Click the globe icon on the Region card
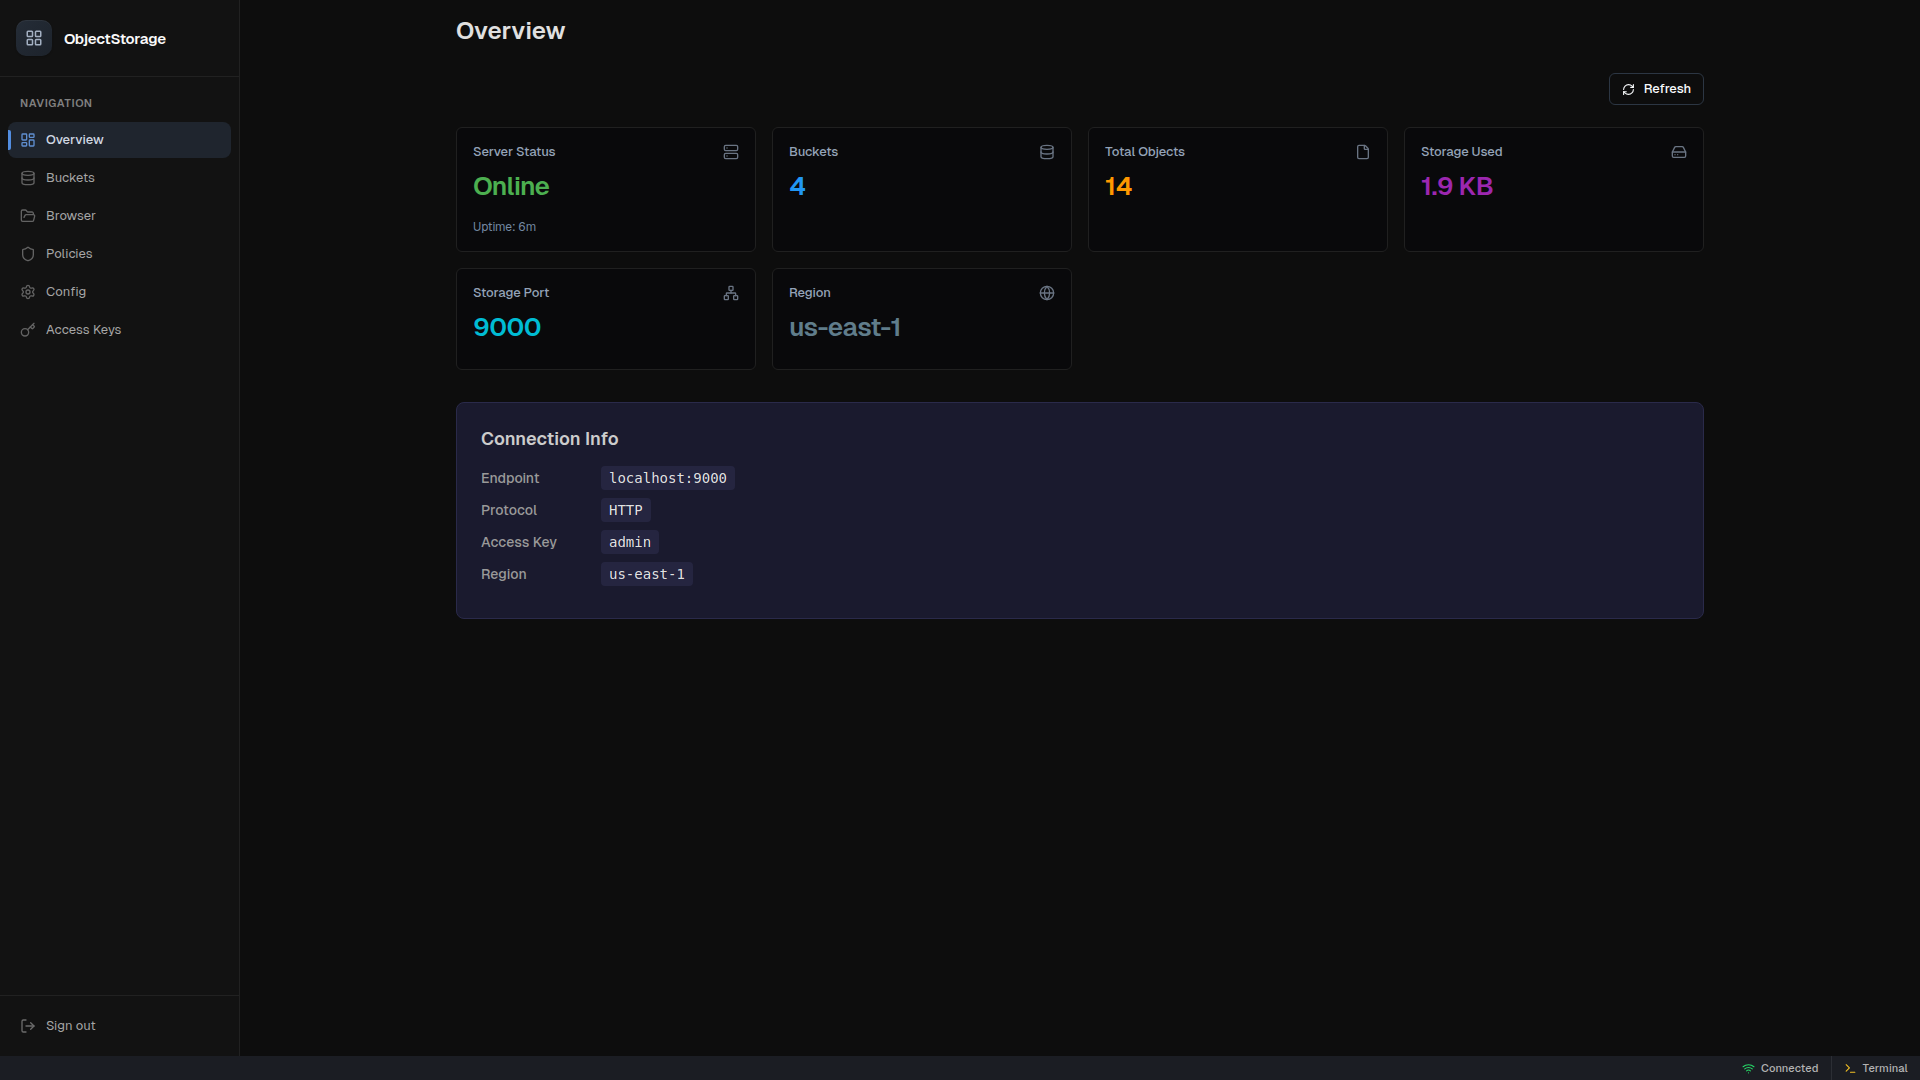The width and height of the screenshot is (1920, 1080). 1046,293
